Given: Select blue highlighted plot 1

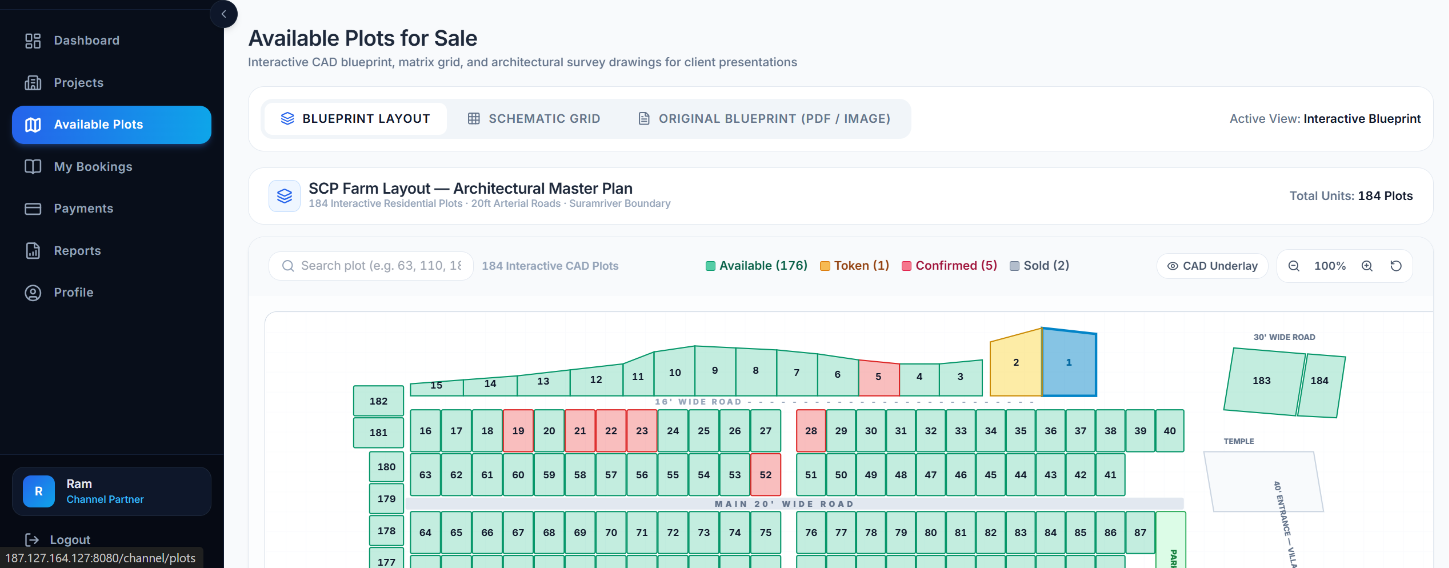Looking at the screenshot, I should click(1069, 362).
